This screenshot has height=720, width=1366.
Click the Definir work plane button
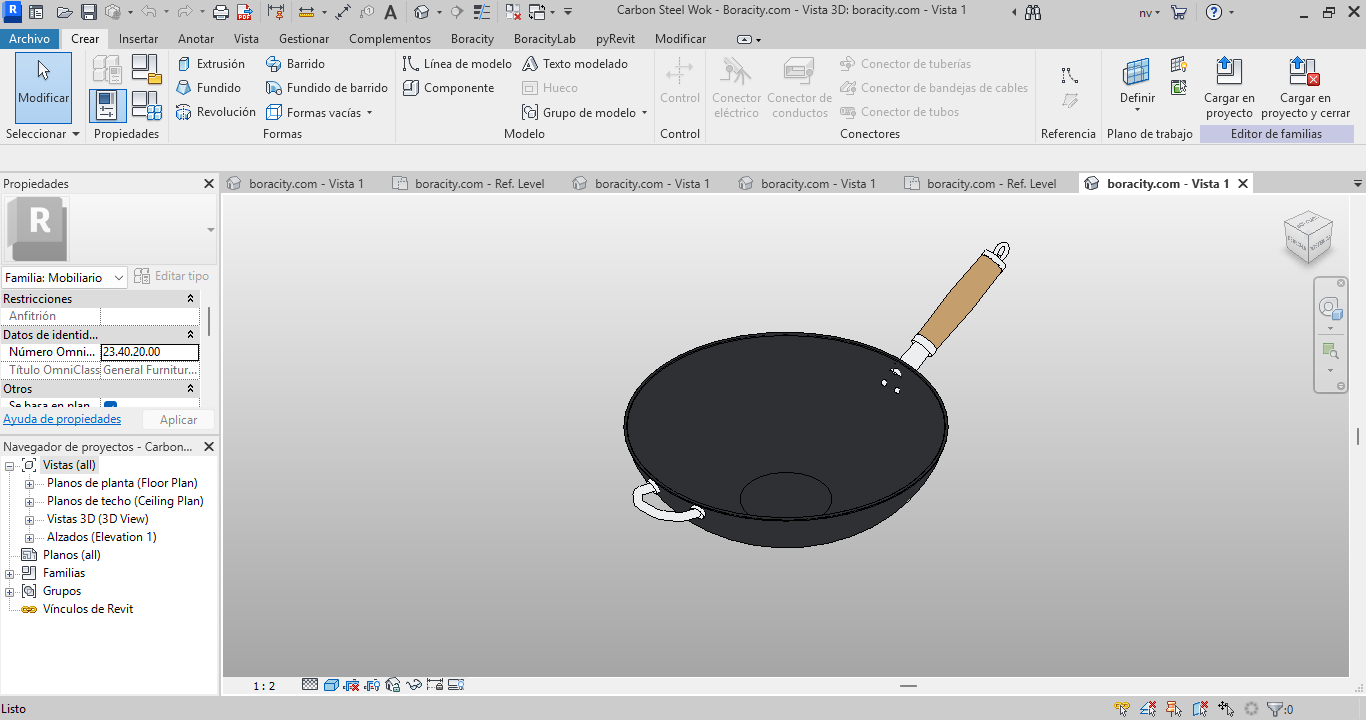coord(1137,85)
